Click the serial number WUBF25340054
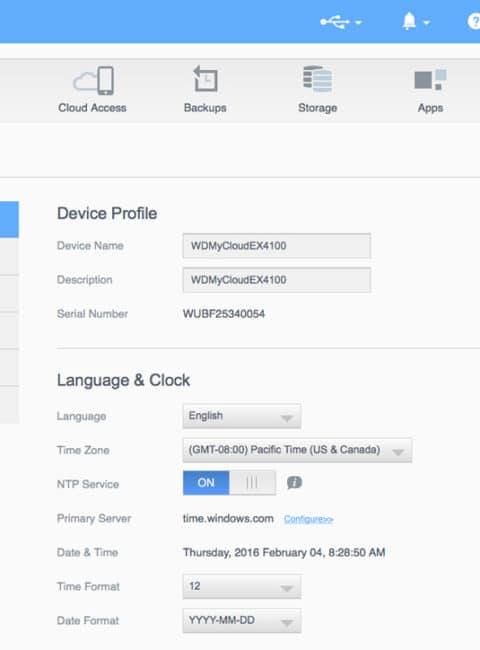The width and height of the screenshot is (480, 650). 224,314
